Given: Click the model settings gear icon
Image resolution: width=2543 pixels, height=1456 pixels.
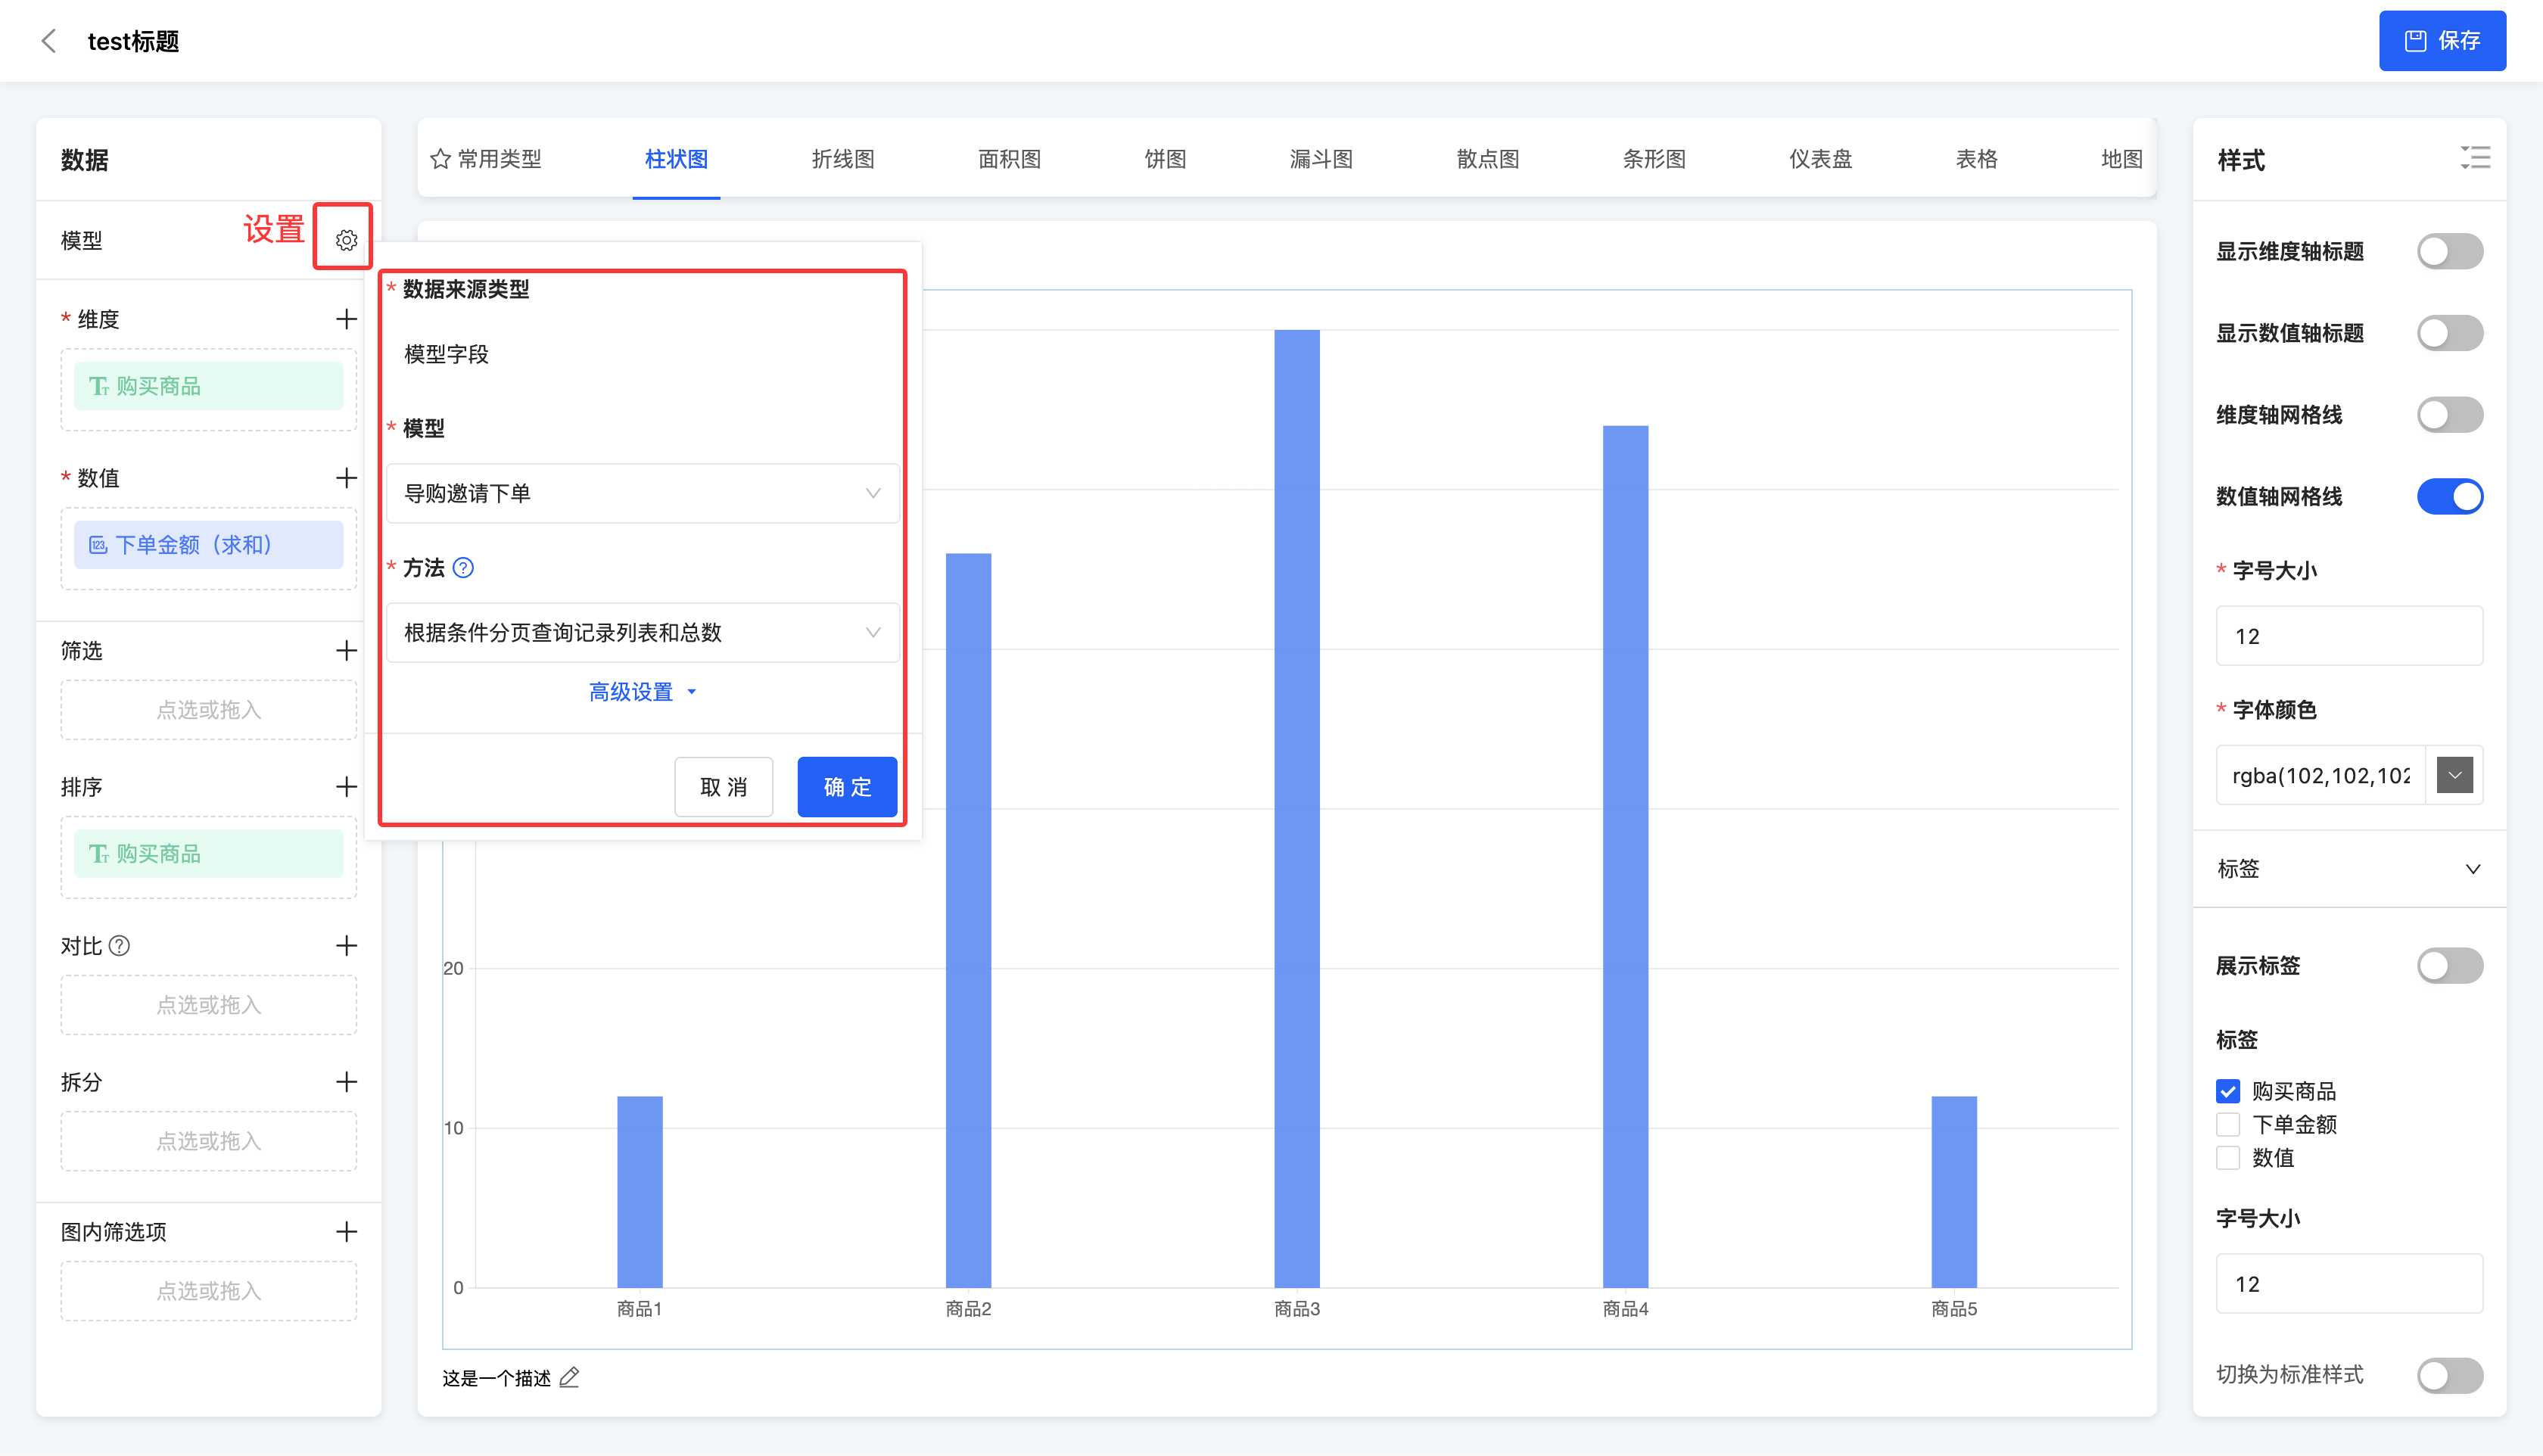Looking at the screenshot, I should [x=346, y=240].
